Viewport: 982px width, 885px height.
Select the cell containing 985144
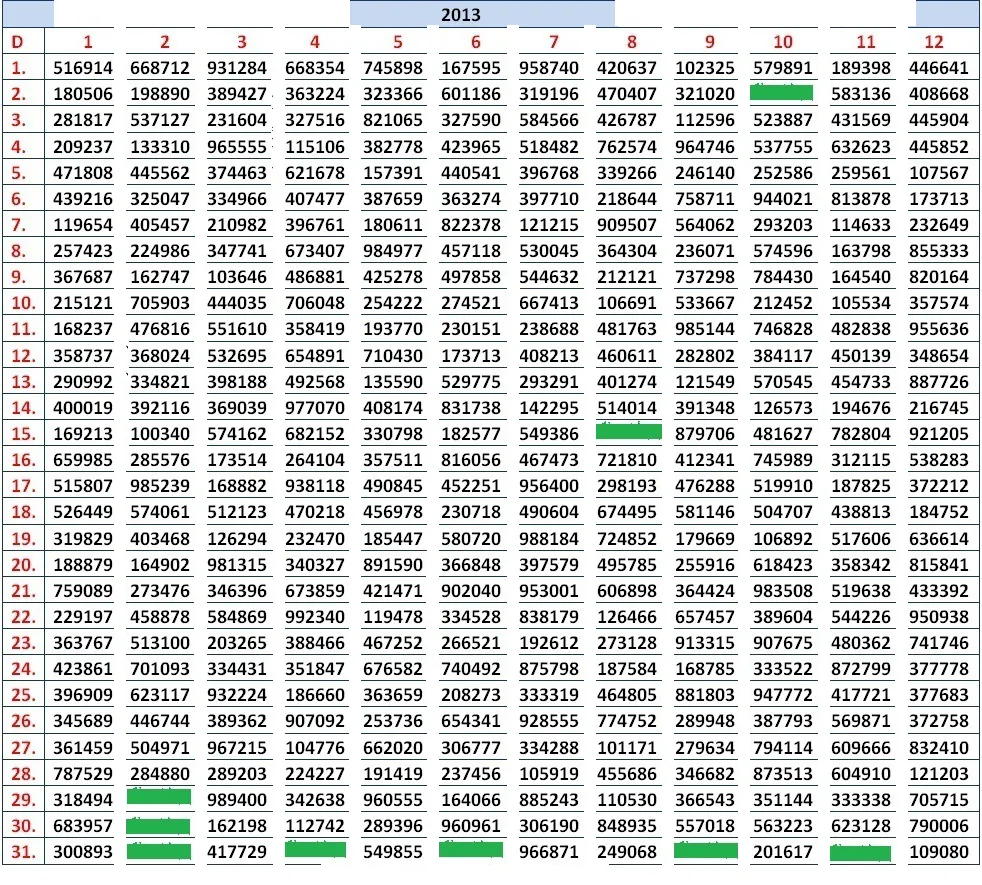point(705,329)
